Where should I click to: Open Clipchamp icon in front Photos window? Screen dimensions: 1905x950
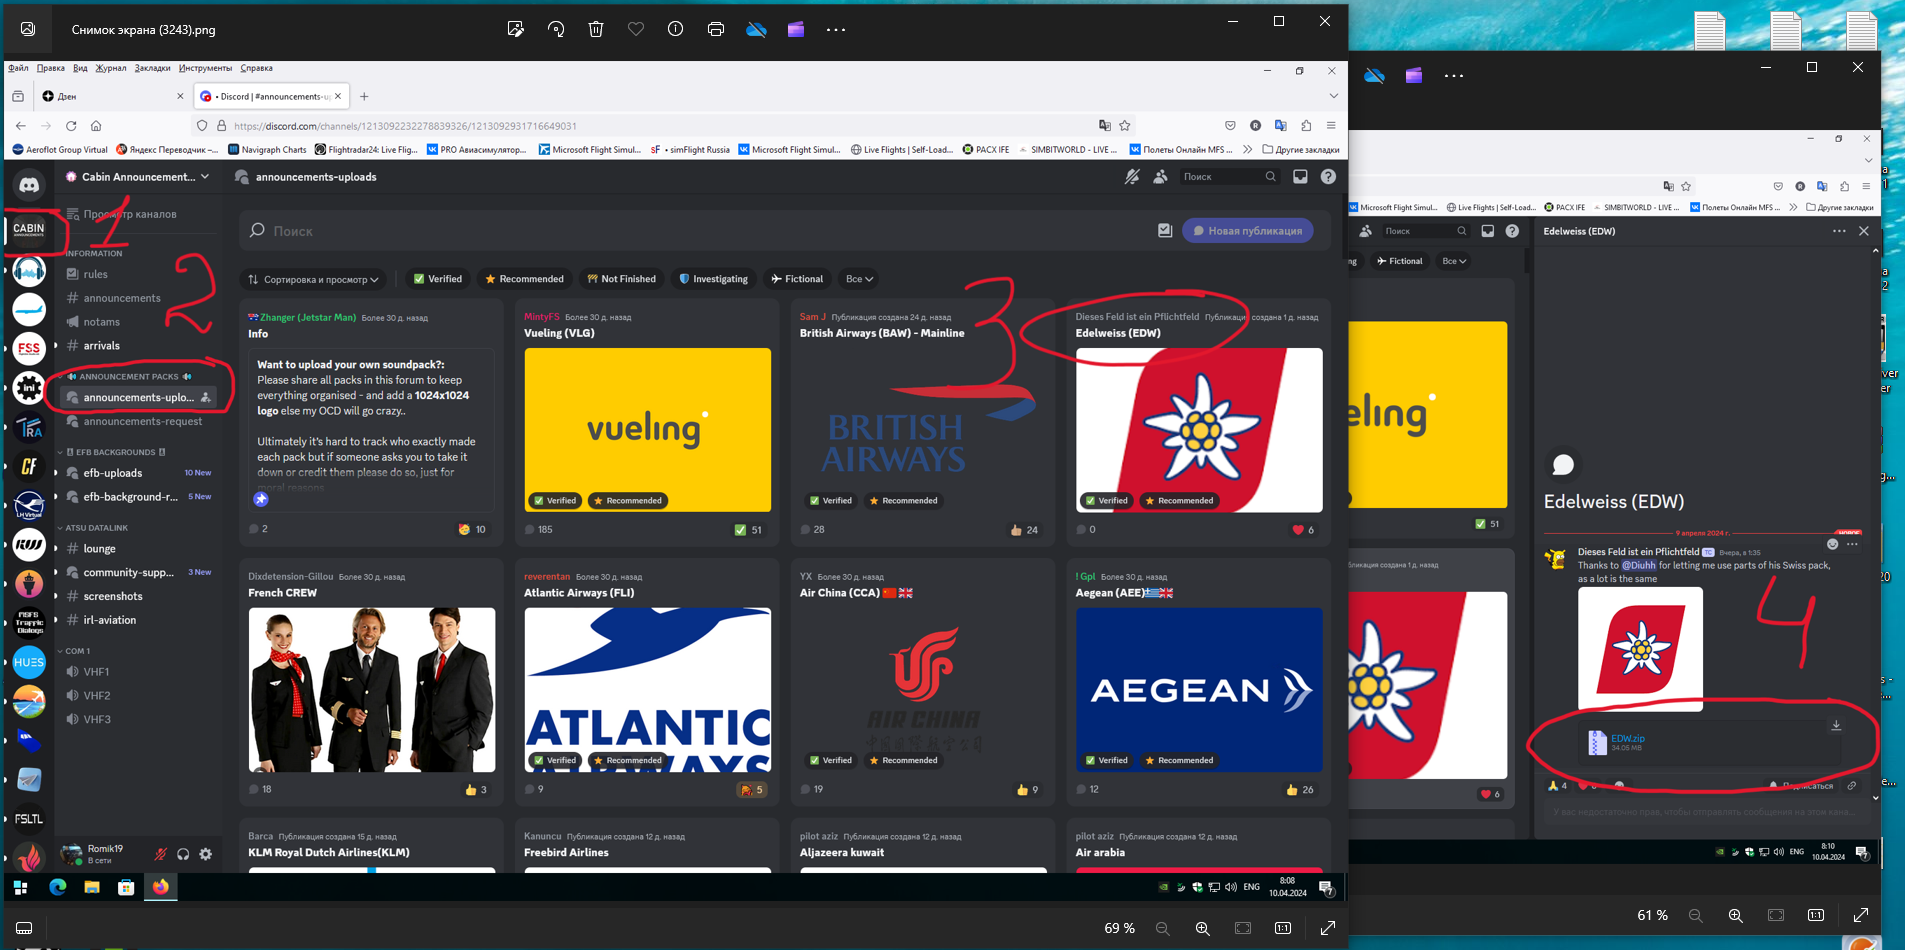(796, 29)
